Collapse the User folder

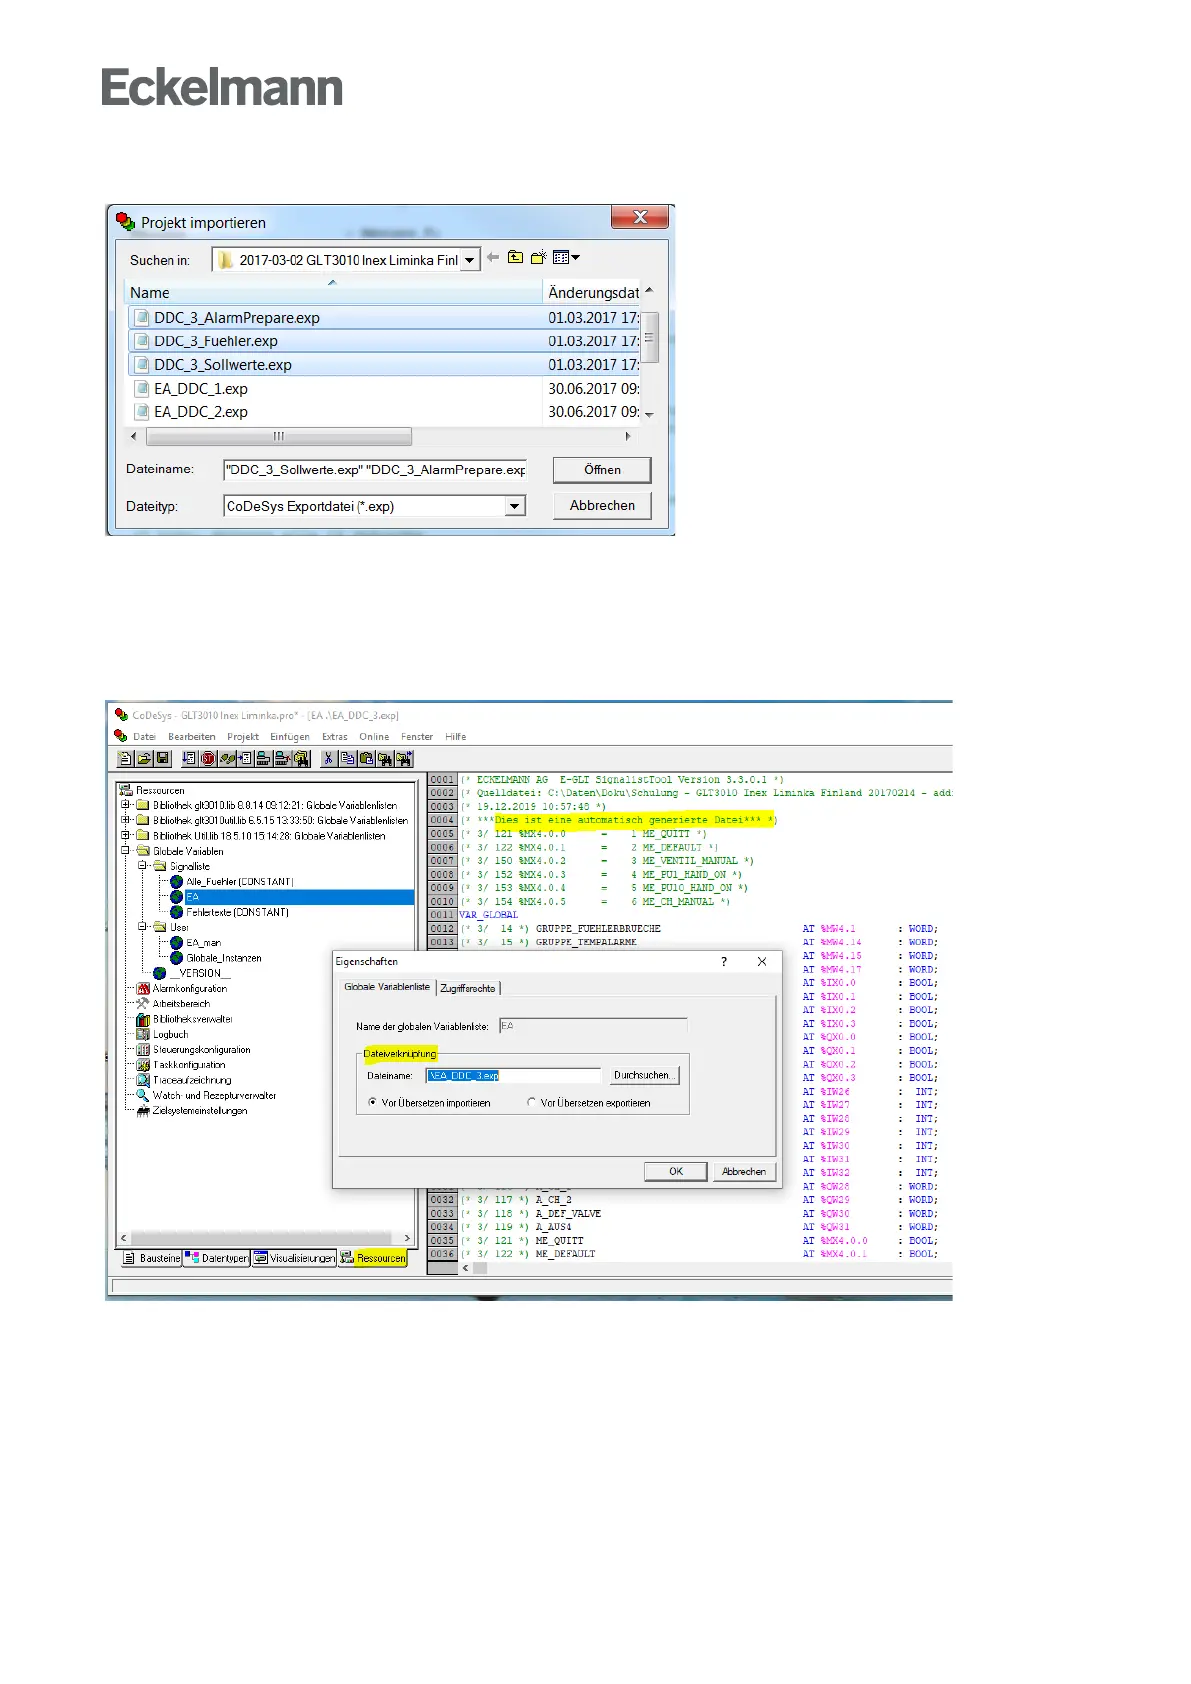pyautogui.click(x=143, y=927)
